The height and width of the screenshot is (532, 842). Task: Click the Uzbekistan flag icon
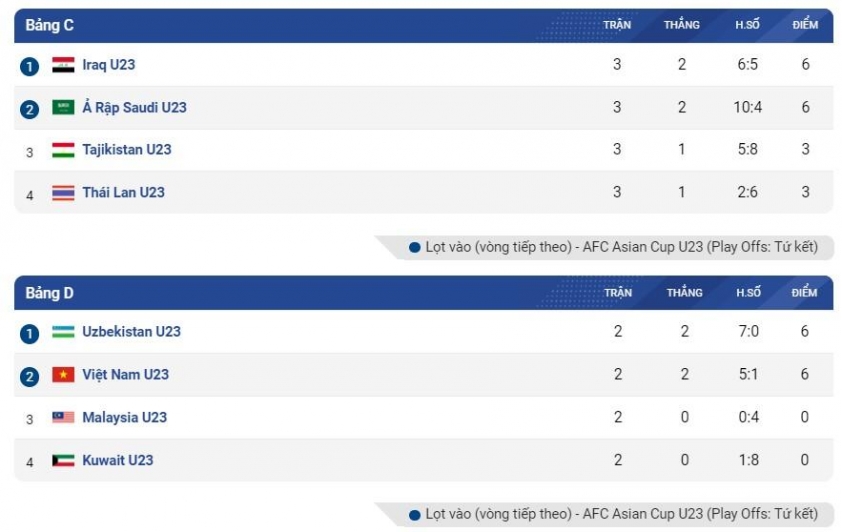[63, 332]
